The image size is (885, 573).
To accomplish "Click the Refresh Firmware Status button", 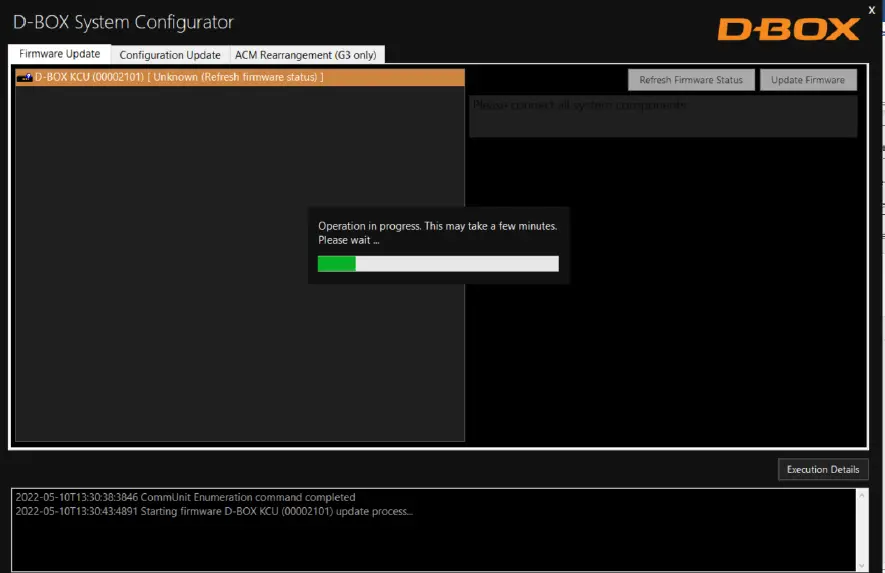I will pos(691,80).
